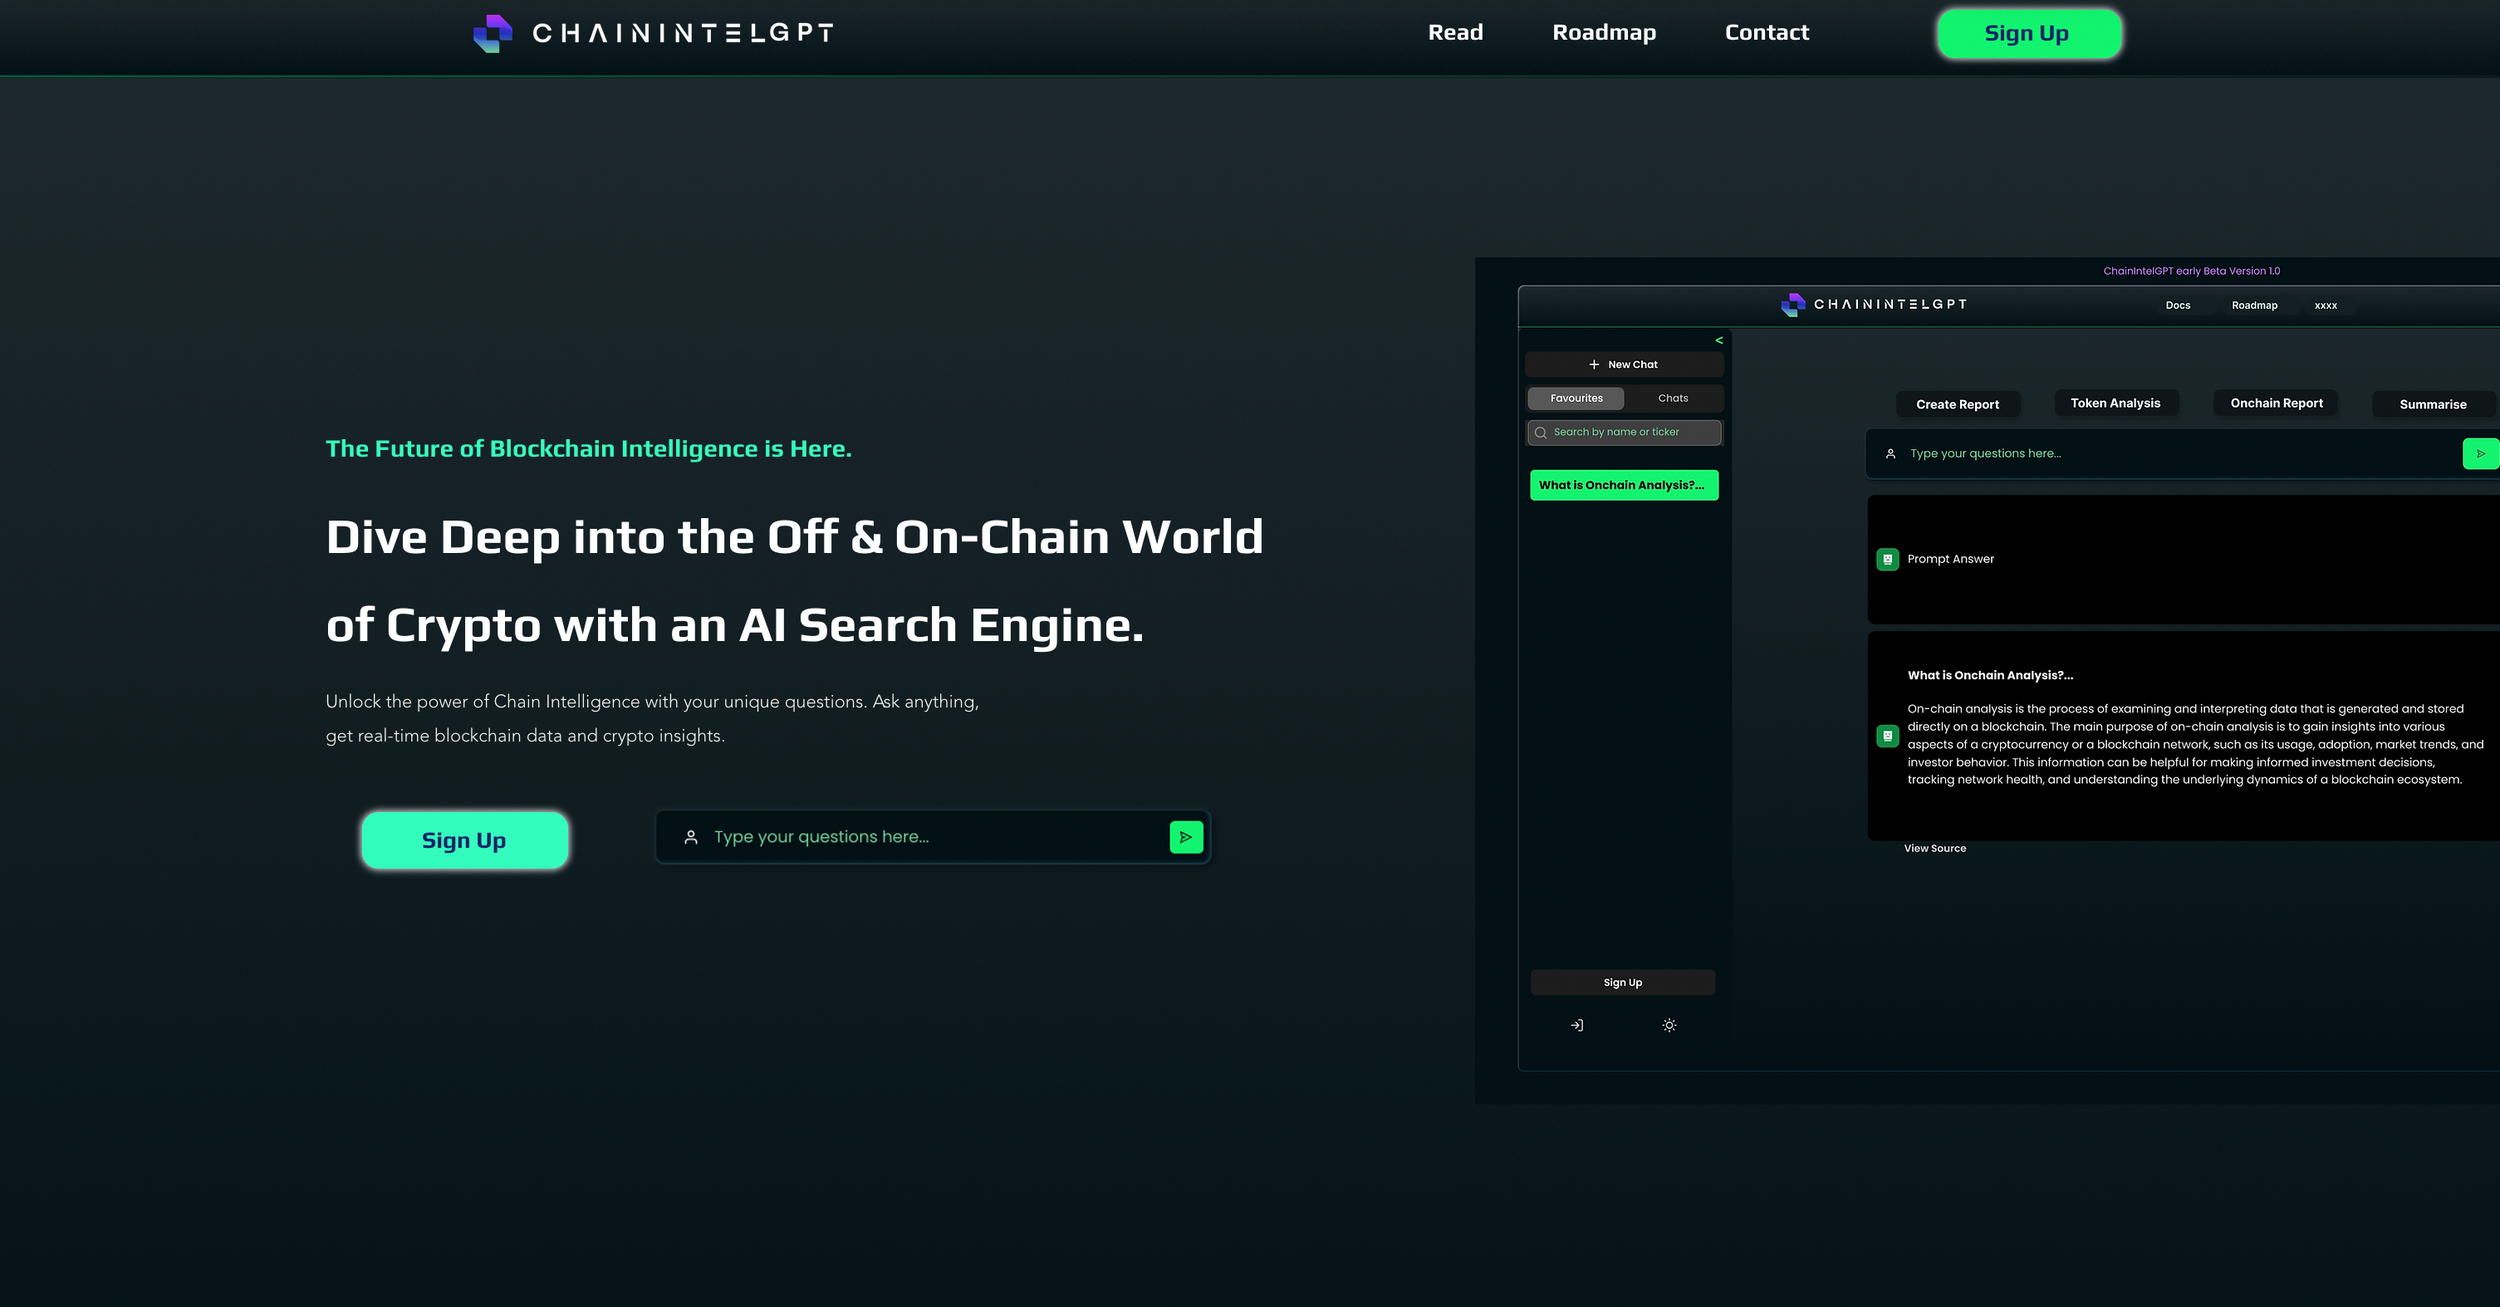This screenshot has height=1307, width=2500.
Task: Click Onchain Report button
Action: [2276, 403]
